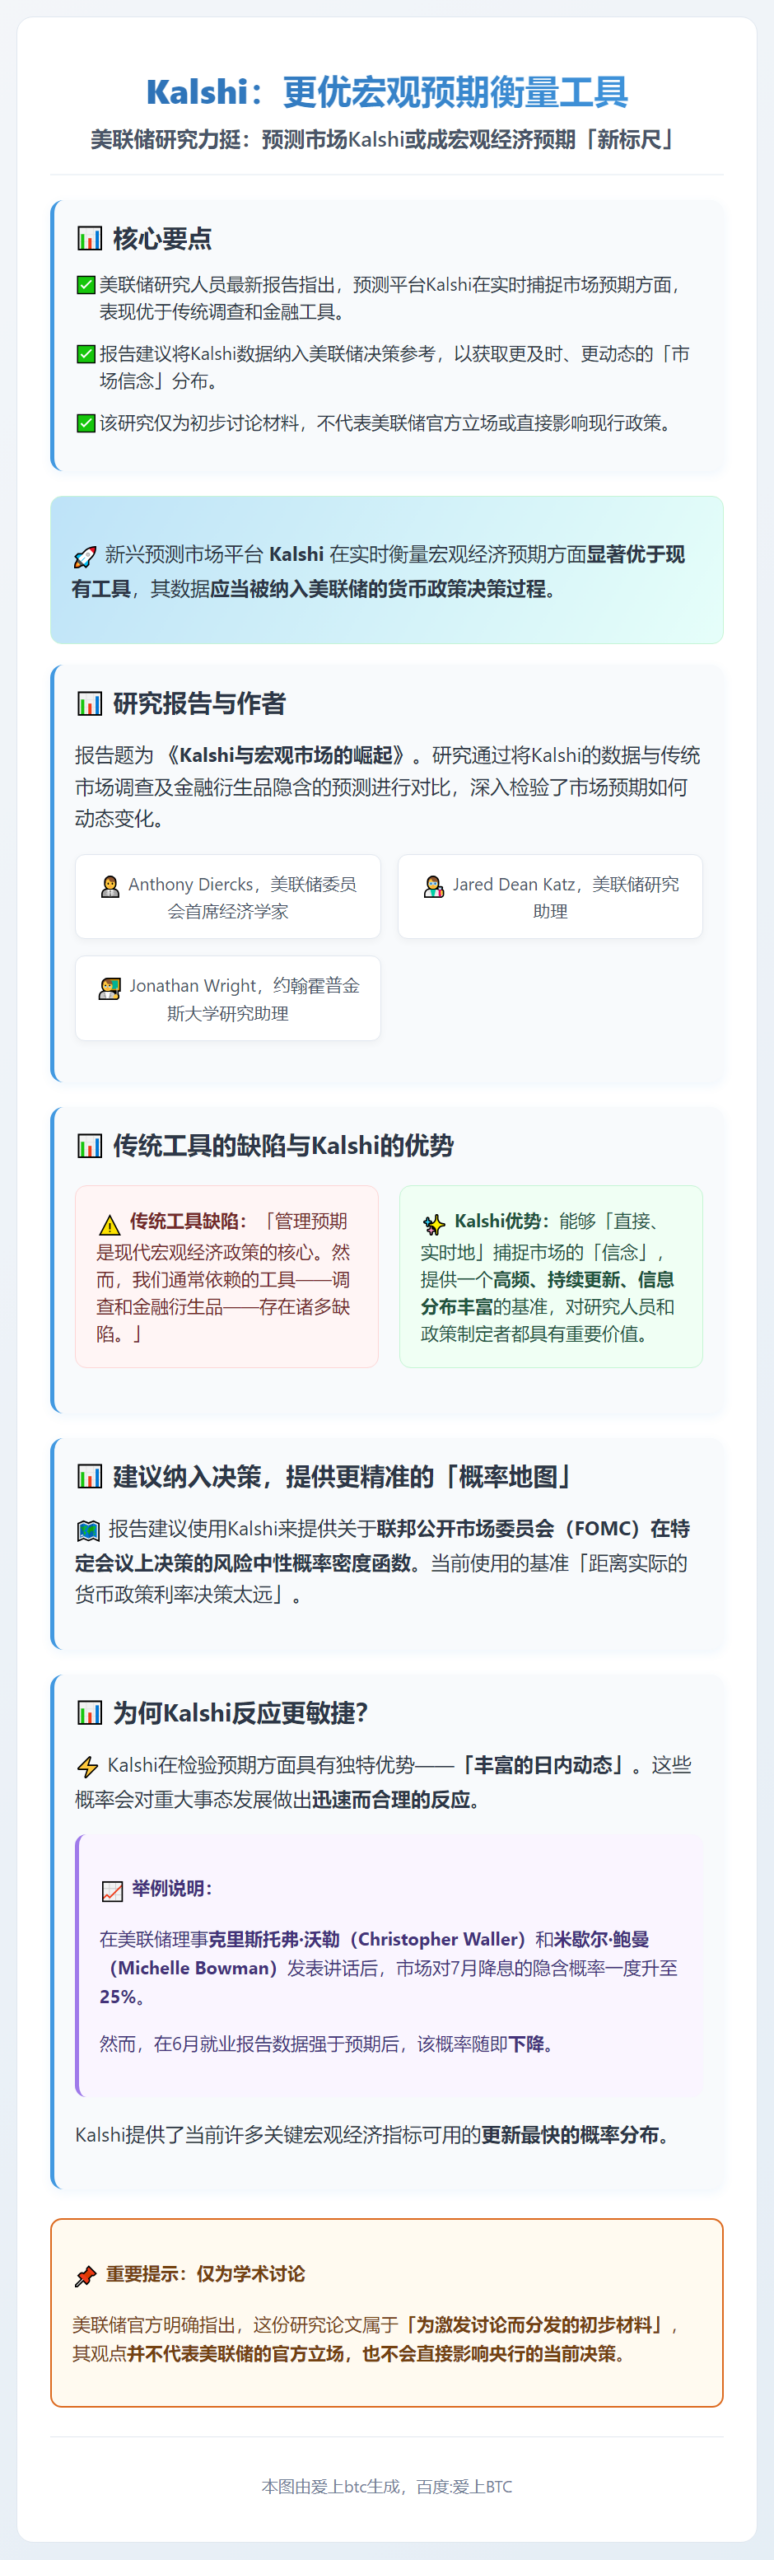Click the 核心要点 heading
This screenshot has height=2560, width=774.
point(162,239)
